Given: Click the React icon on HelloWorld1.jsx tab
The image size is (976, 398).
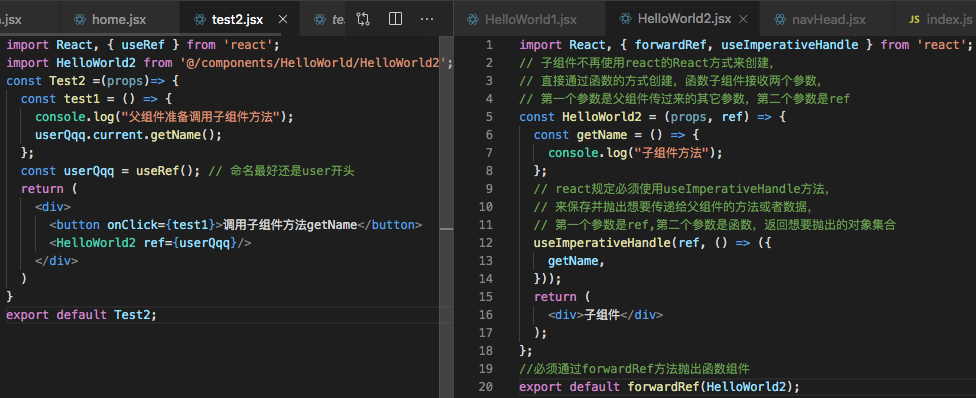Looking at the screenshot, I should [472, 19].
